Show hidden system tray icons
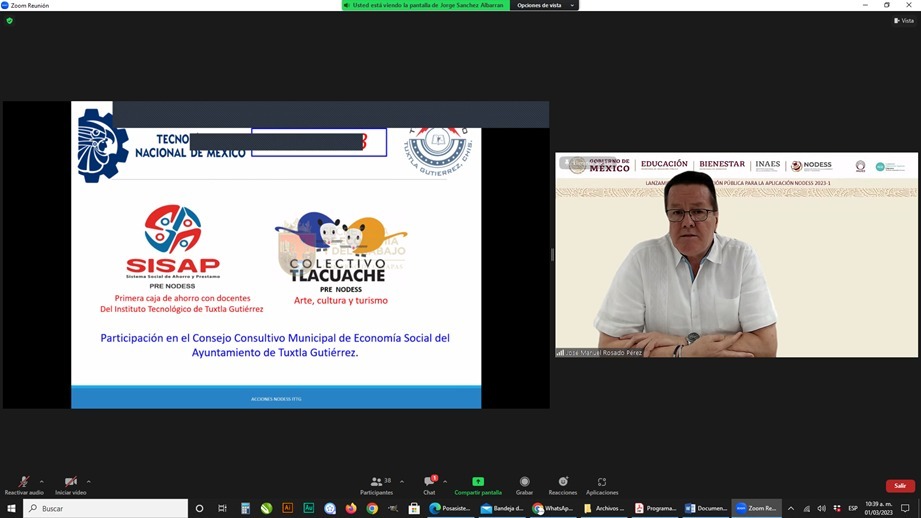Viewport: 921px width, 518px height. (791, 508)
